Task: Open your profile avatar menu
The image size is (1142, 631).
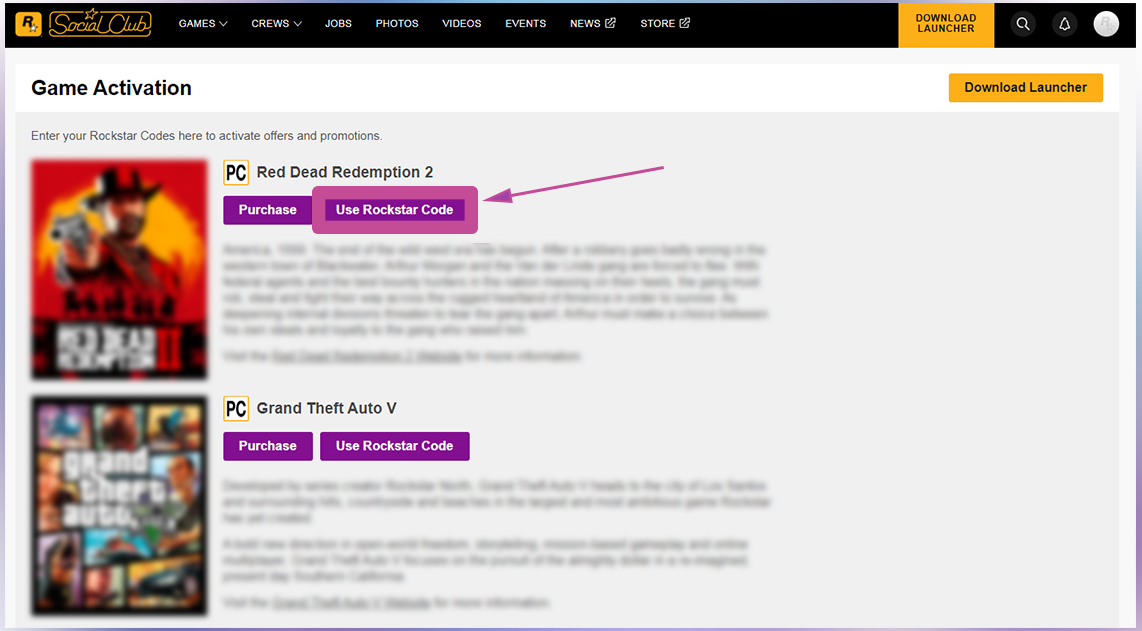Action: [1106, 24]
